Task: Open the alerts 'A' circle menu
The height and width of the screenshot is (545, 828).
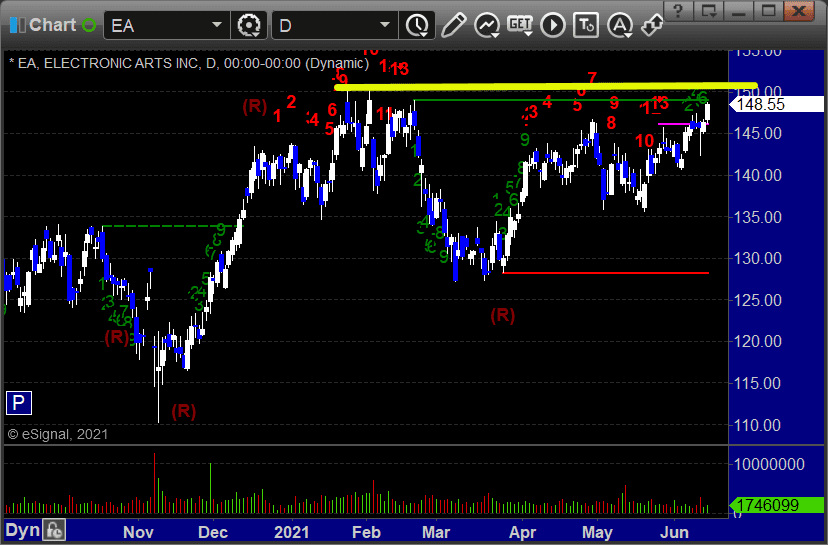Action: (620, 25)
